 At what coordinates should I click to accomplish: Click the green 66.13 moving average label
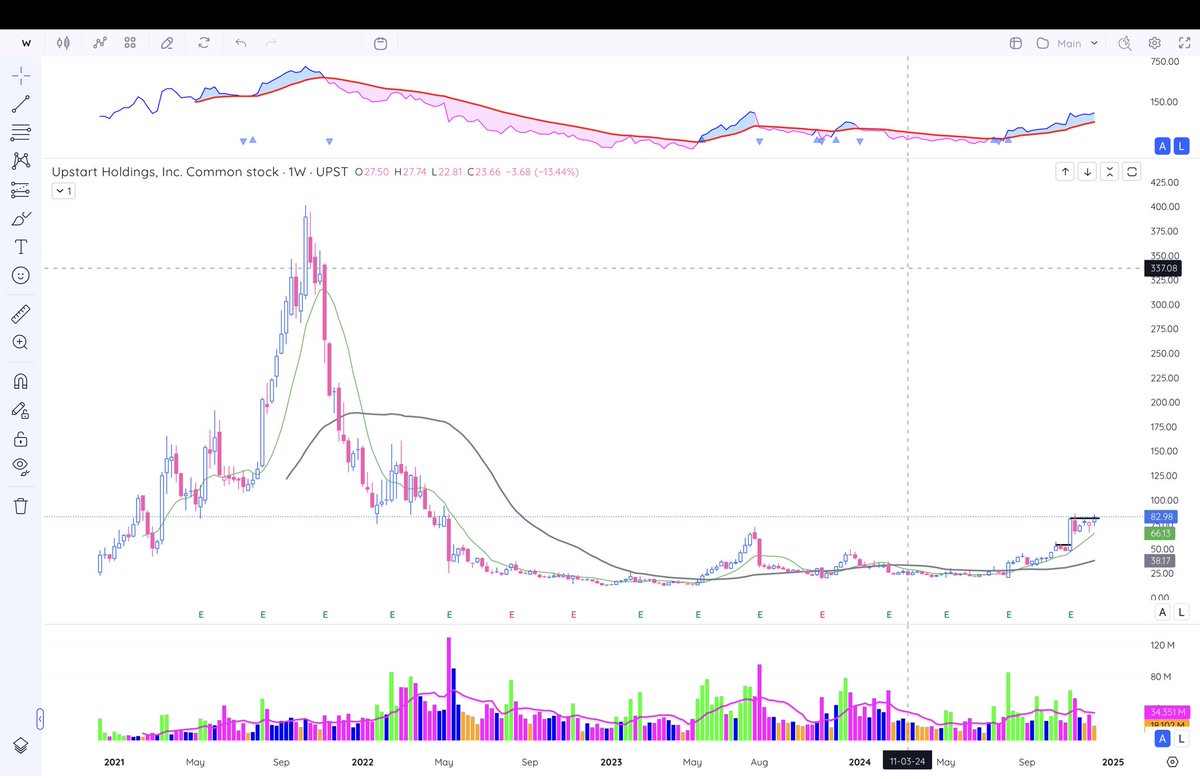[1161, 534]
